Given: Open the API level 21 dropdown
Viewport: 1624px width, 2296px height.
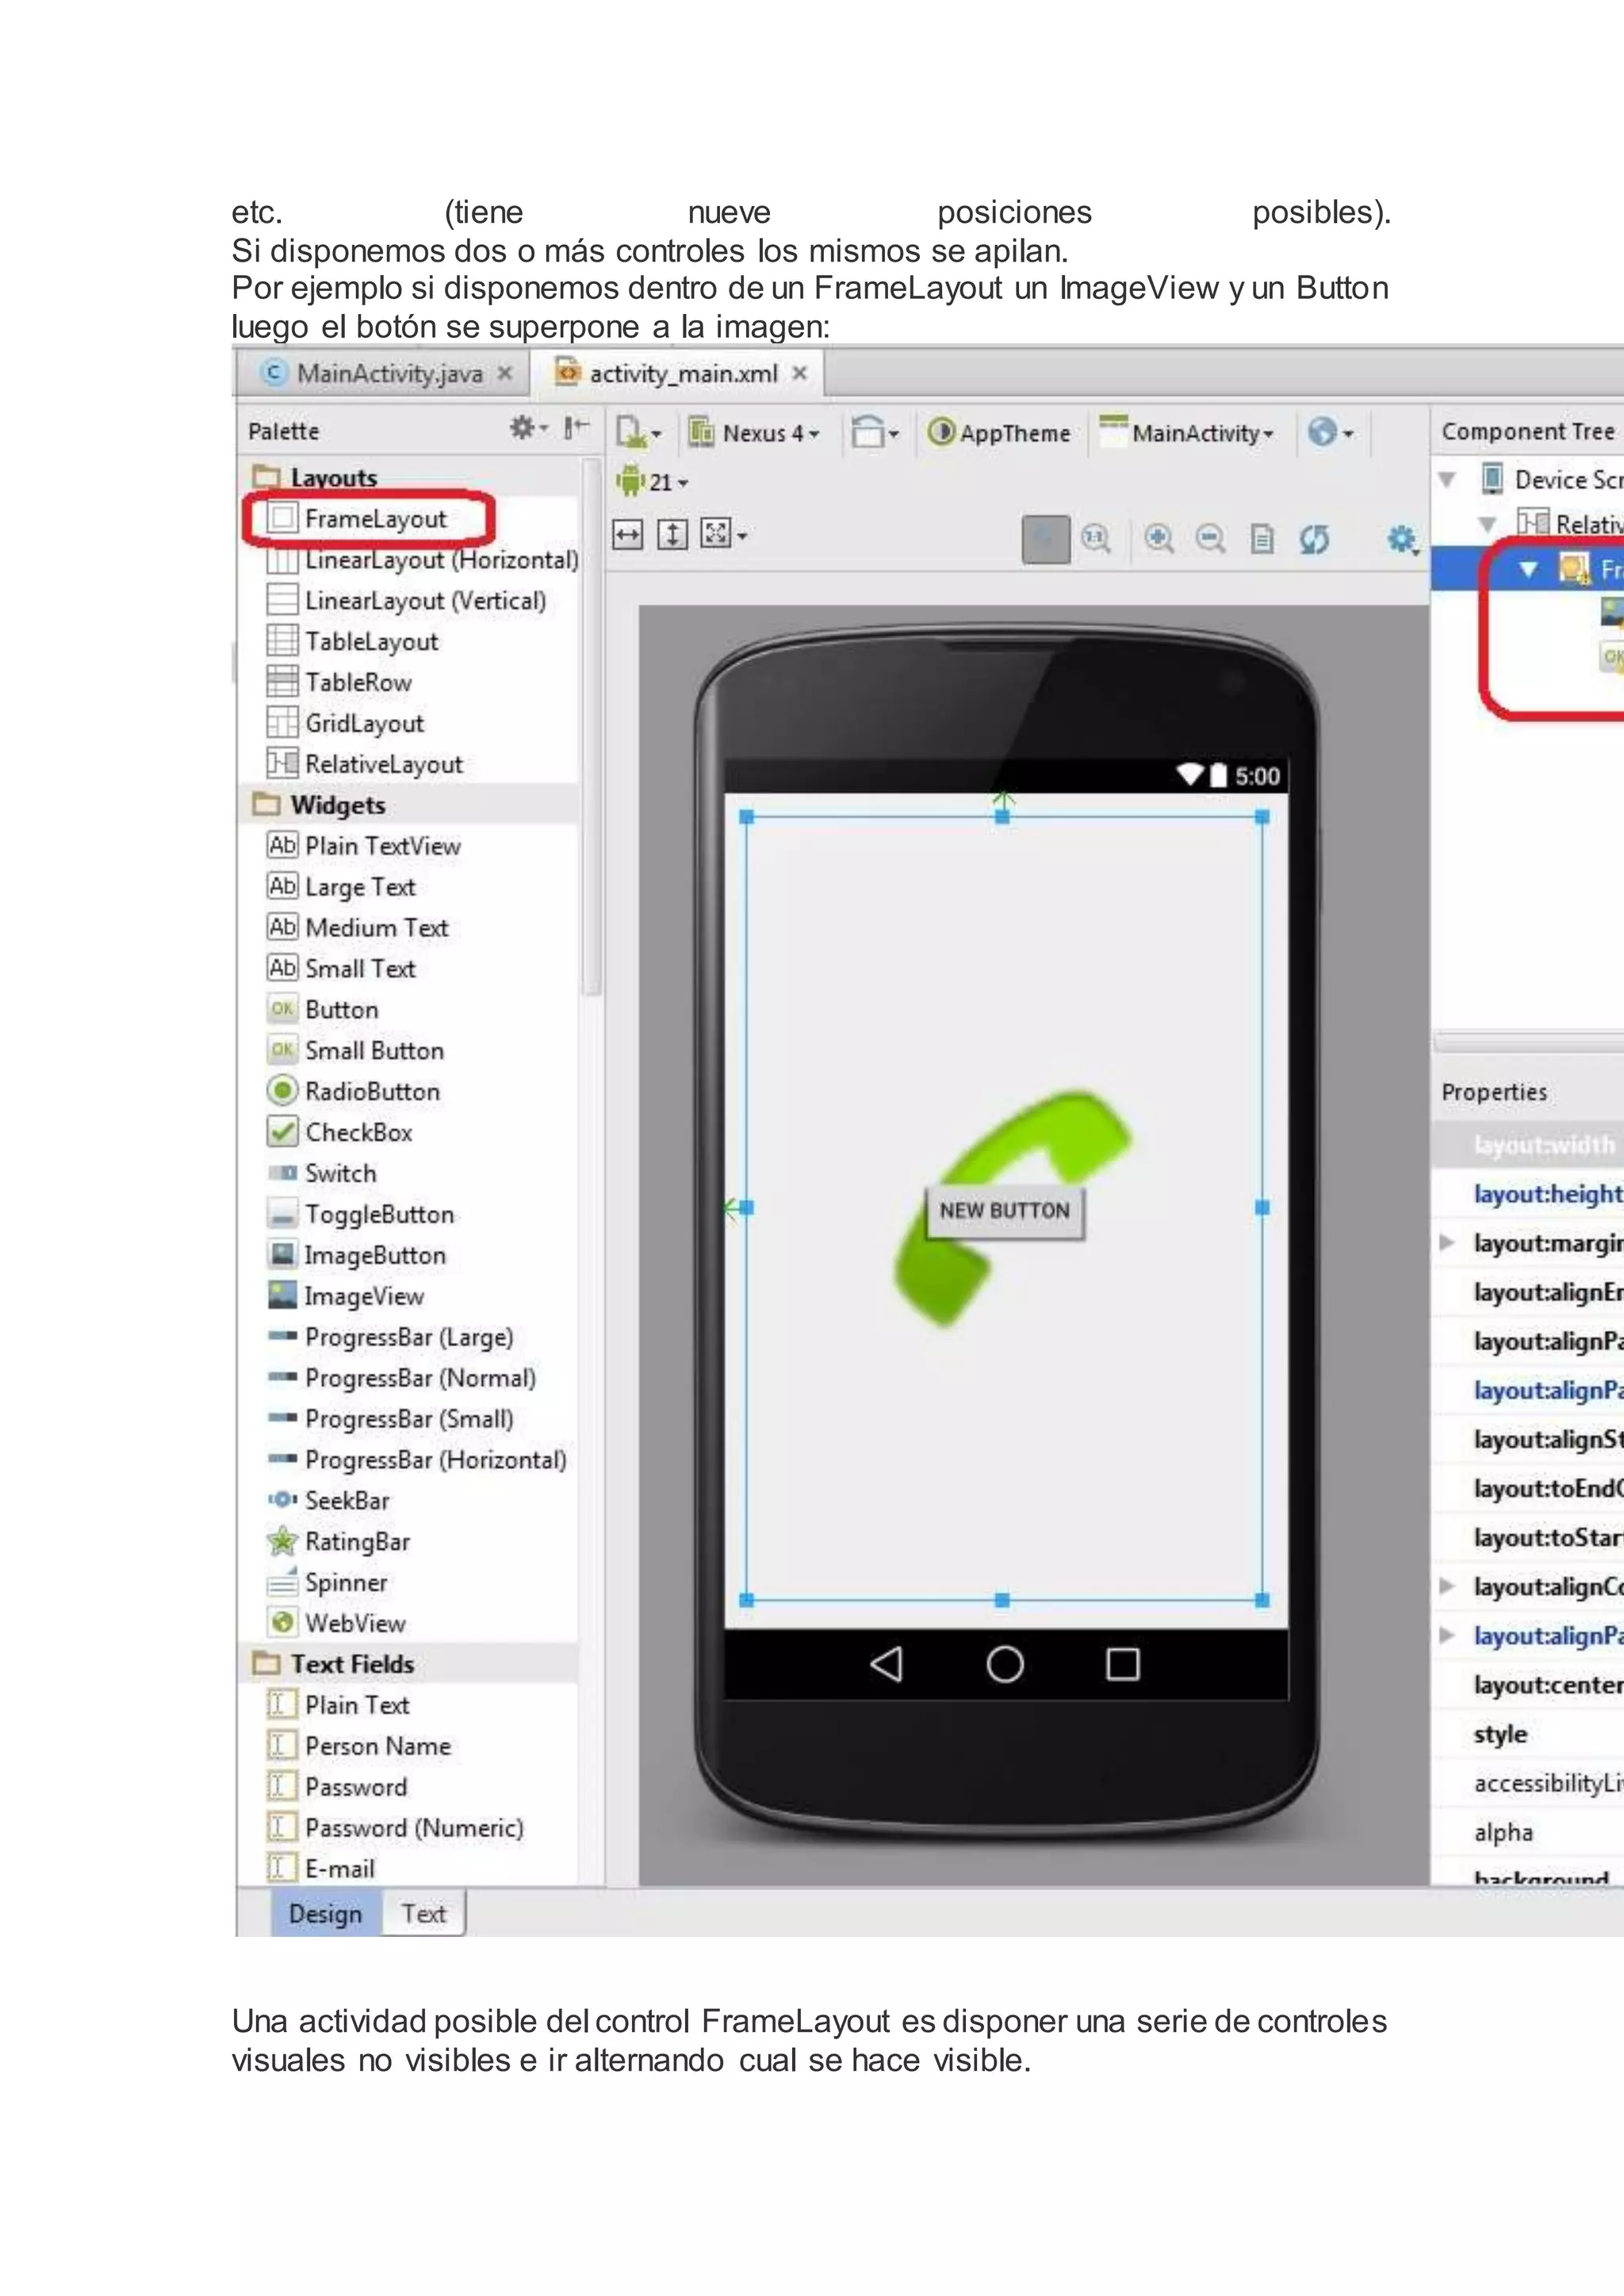Looking at the screenshot, I should 656,482.
